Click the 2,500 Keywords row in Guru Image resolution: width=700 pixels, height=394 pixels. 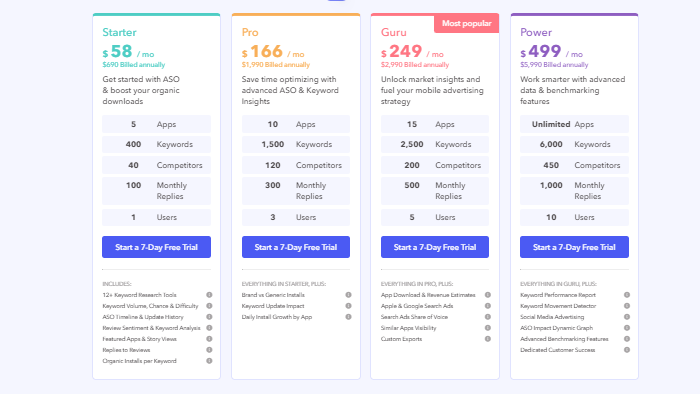(435, 145)
